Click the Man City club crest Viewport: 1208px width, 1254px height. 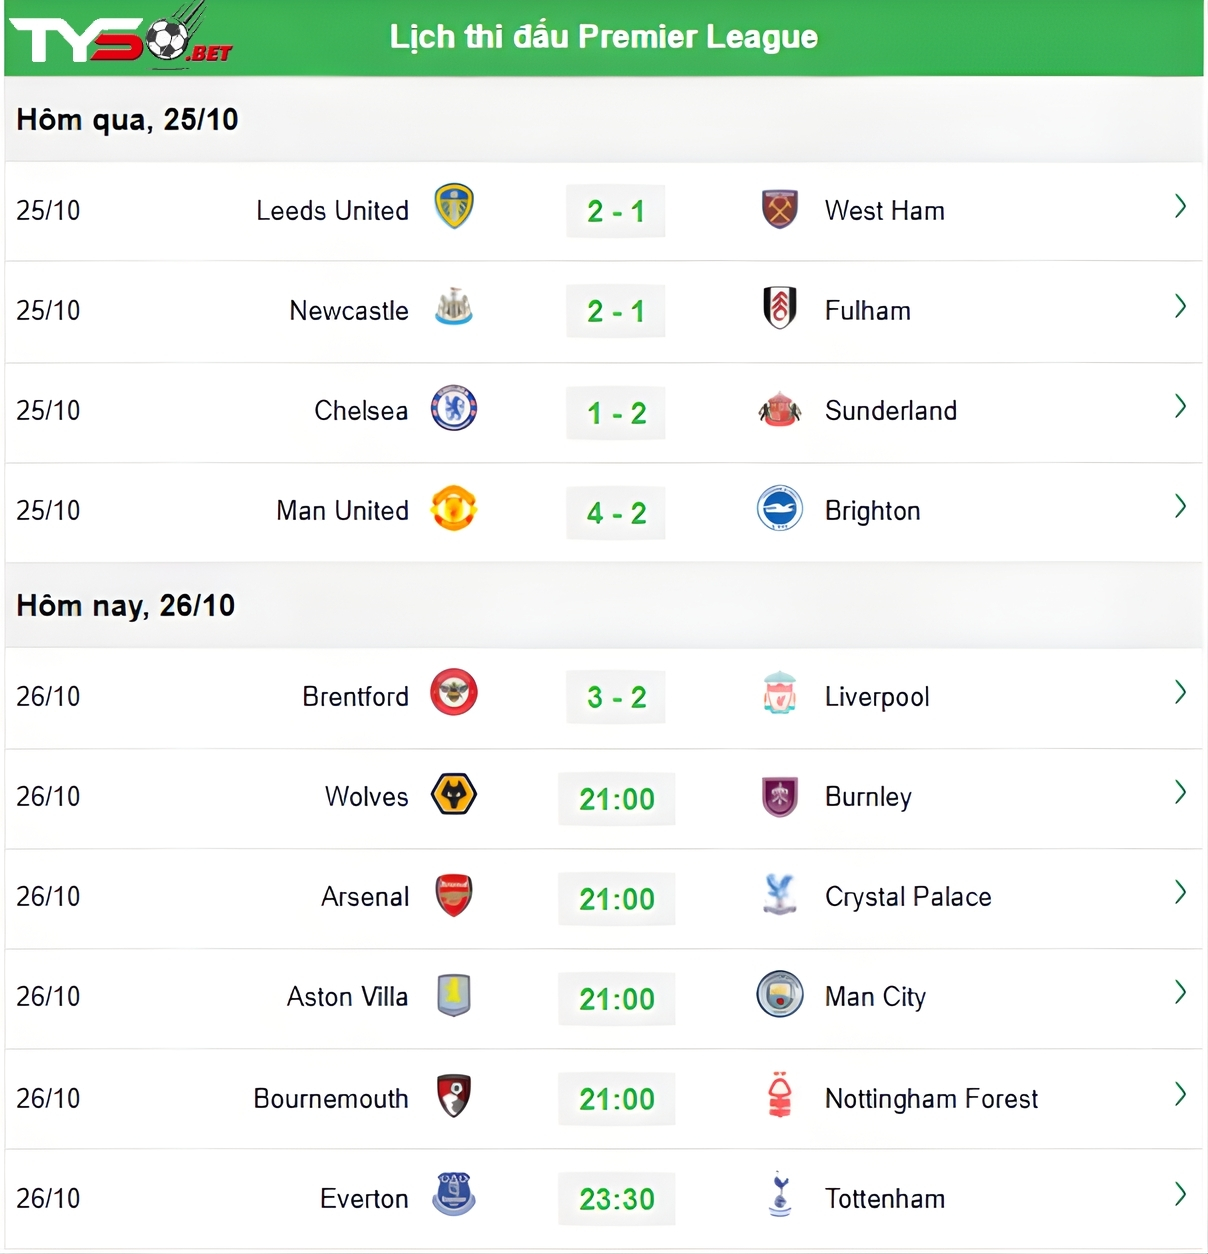[x=779, y=994]
